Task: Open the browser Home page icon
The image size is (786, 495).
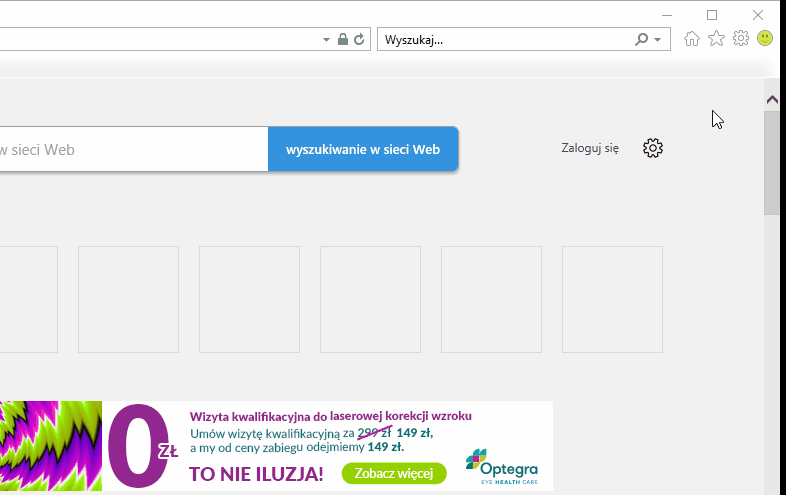Action: tap(692, 39)
